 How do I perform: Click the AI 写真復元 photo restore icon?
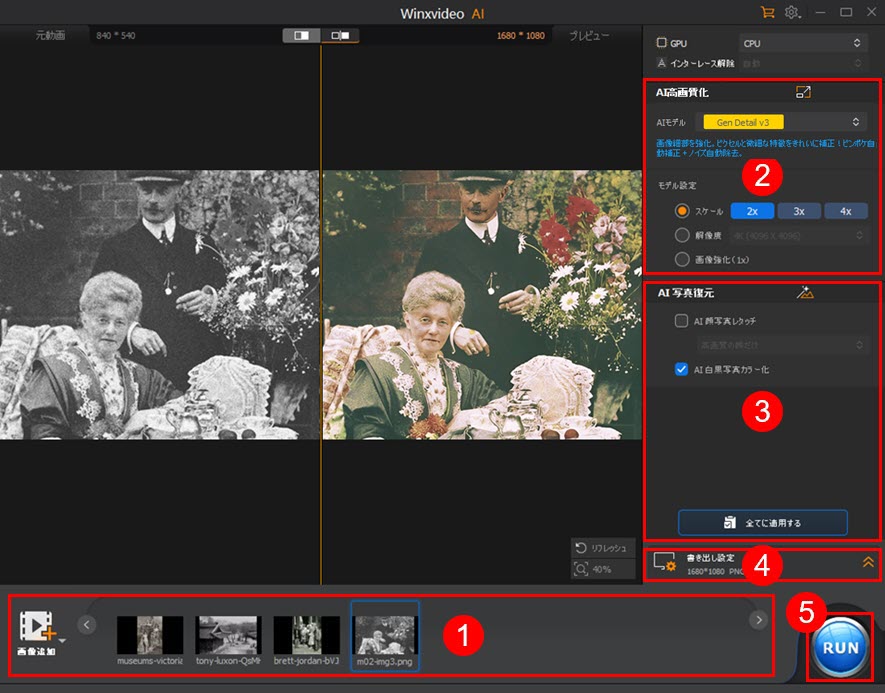click(805, 292)
